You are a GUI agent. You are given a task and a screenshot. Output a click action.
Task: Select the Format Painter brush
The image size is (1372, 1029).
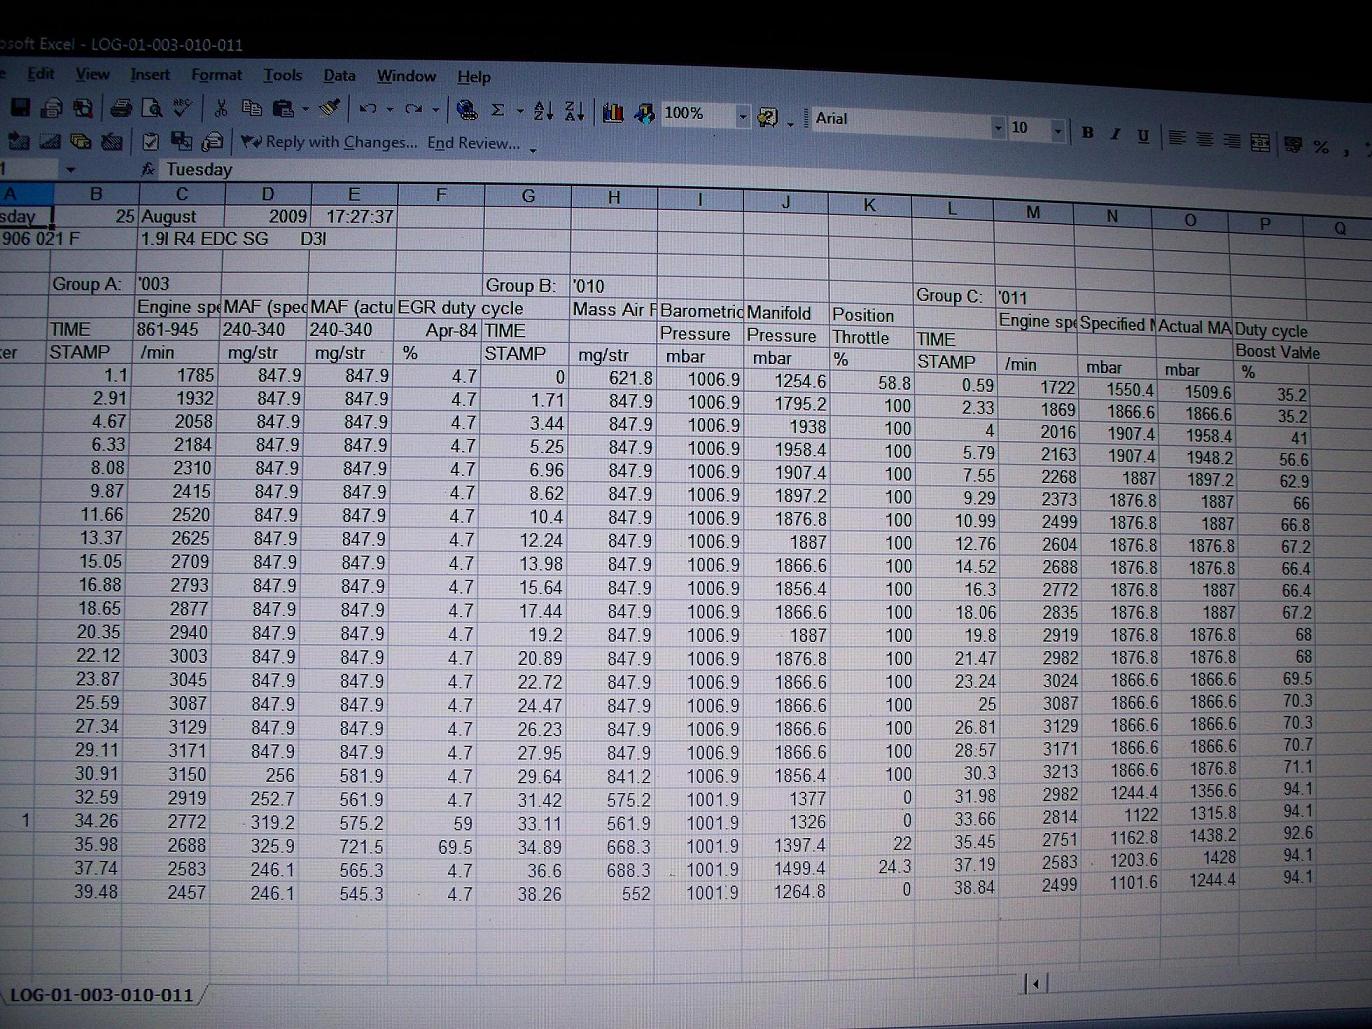click(x=329, y=108)
